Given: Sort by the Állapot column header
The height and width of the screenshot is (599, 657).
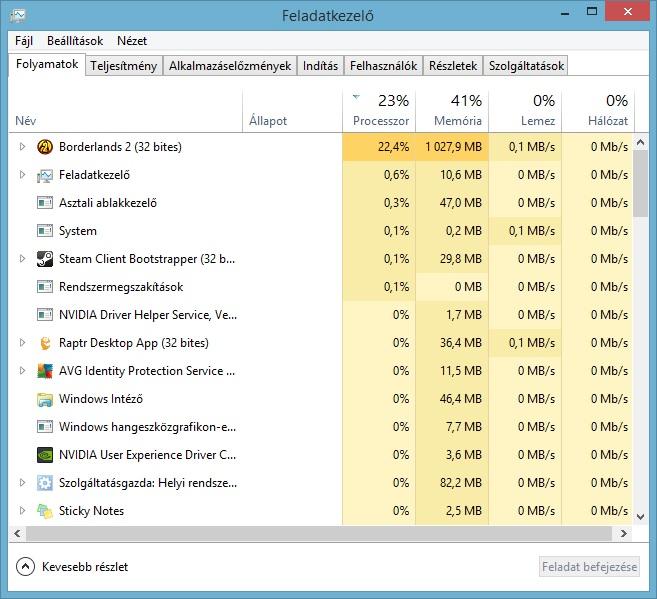Looking at the screenshot, I should [x=292, y=111].
